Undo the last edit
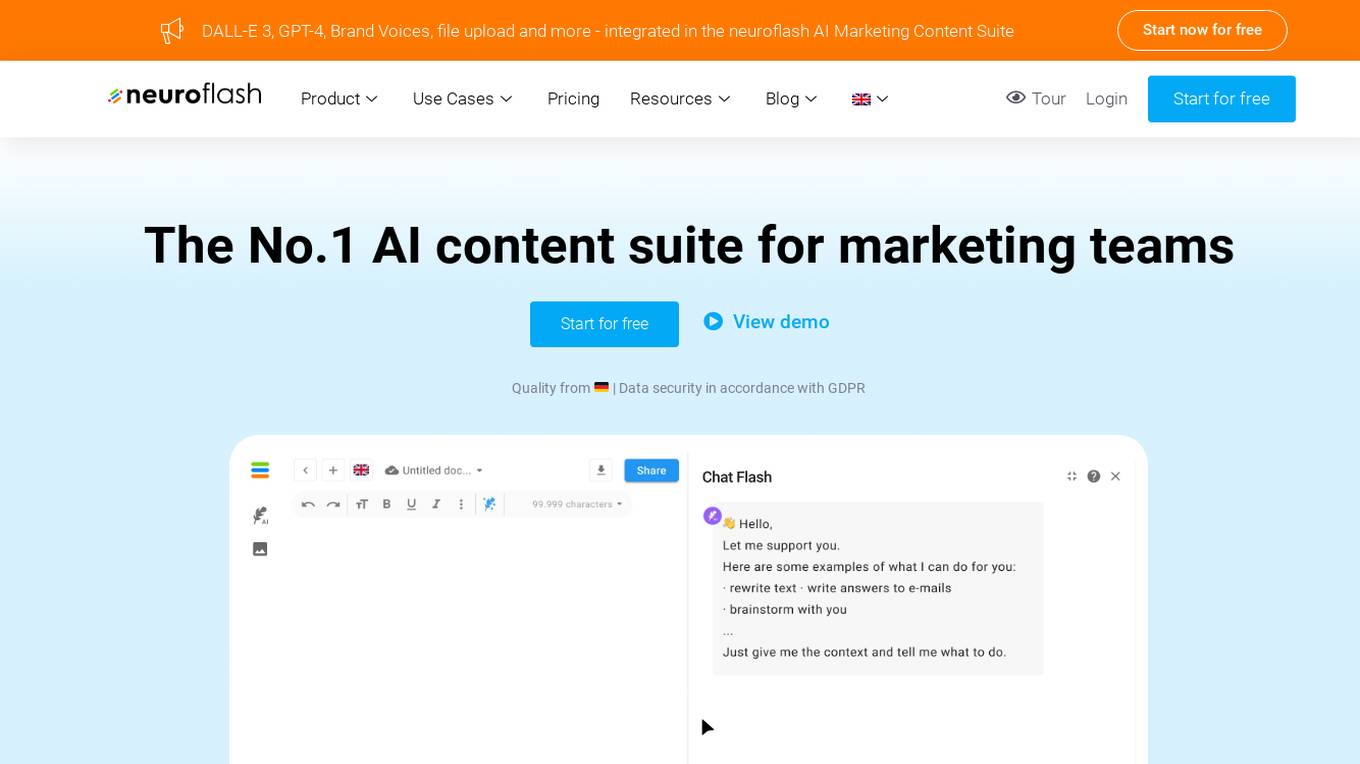This screenshot has width=1360, height=764. (x=308, y=504)
